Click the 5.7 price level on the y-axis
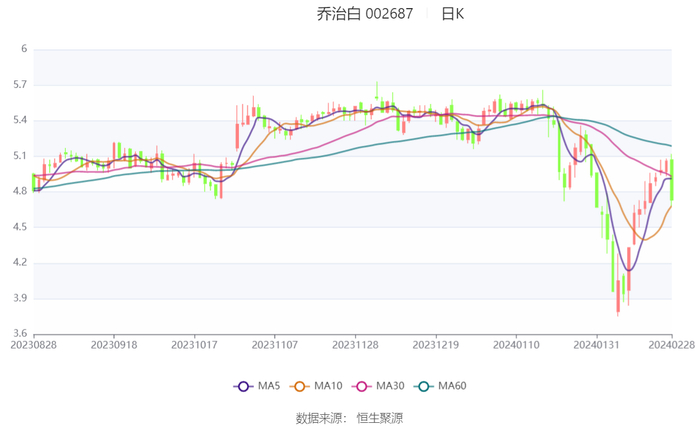The width and height of the screenshot is (700, 426). pos(20,85)
